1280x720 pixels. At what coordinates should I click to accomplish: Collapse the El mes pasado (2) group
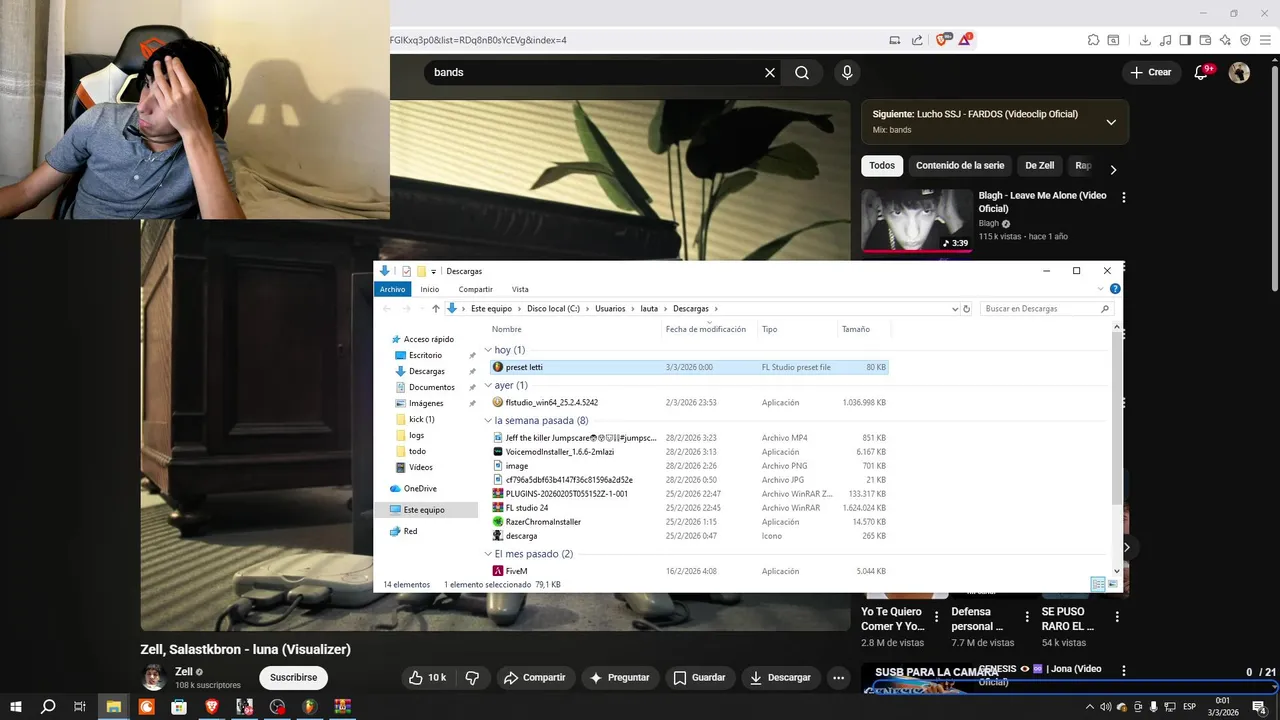coord(488,554)
